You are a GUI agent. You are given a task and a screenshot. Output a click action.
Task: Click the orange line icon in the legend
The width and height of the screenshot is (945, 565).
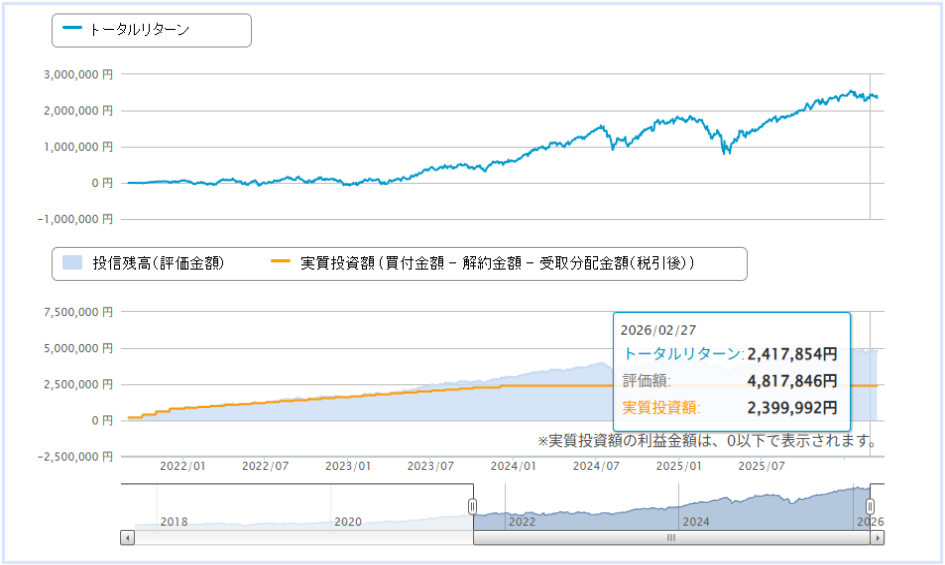281,263
